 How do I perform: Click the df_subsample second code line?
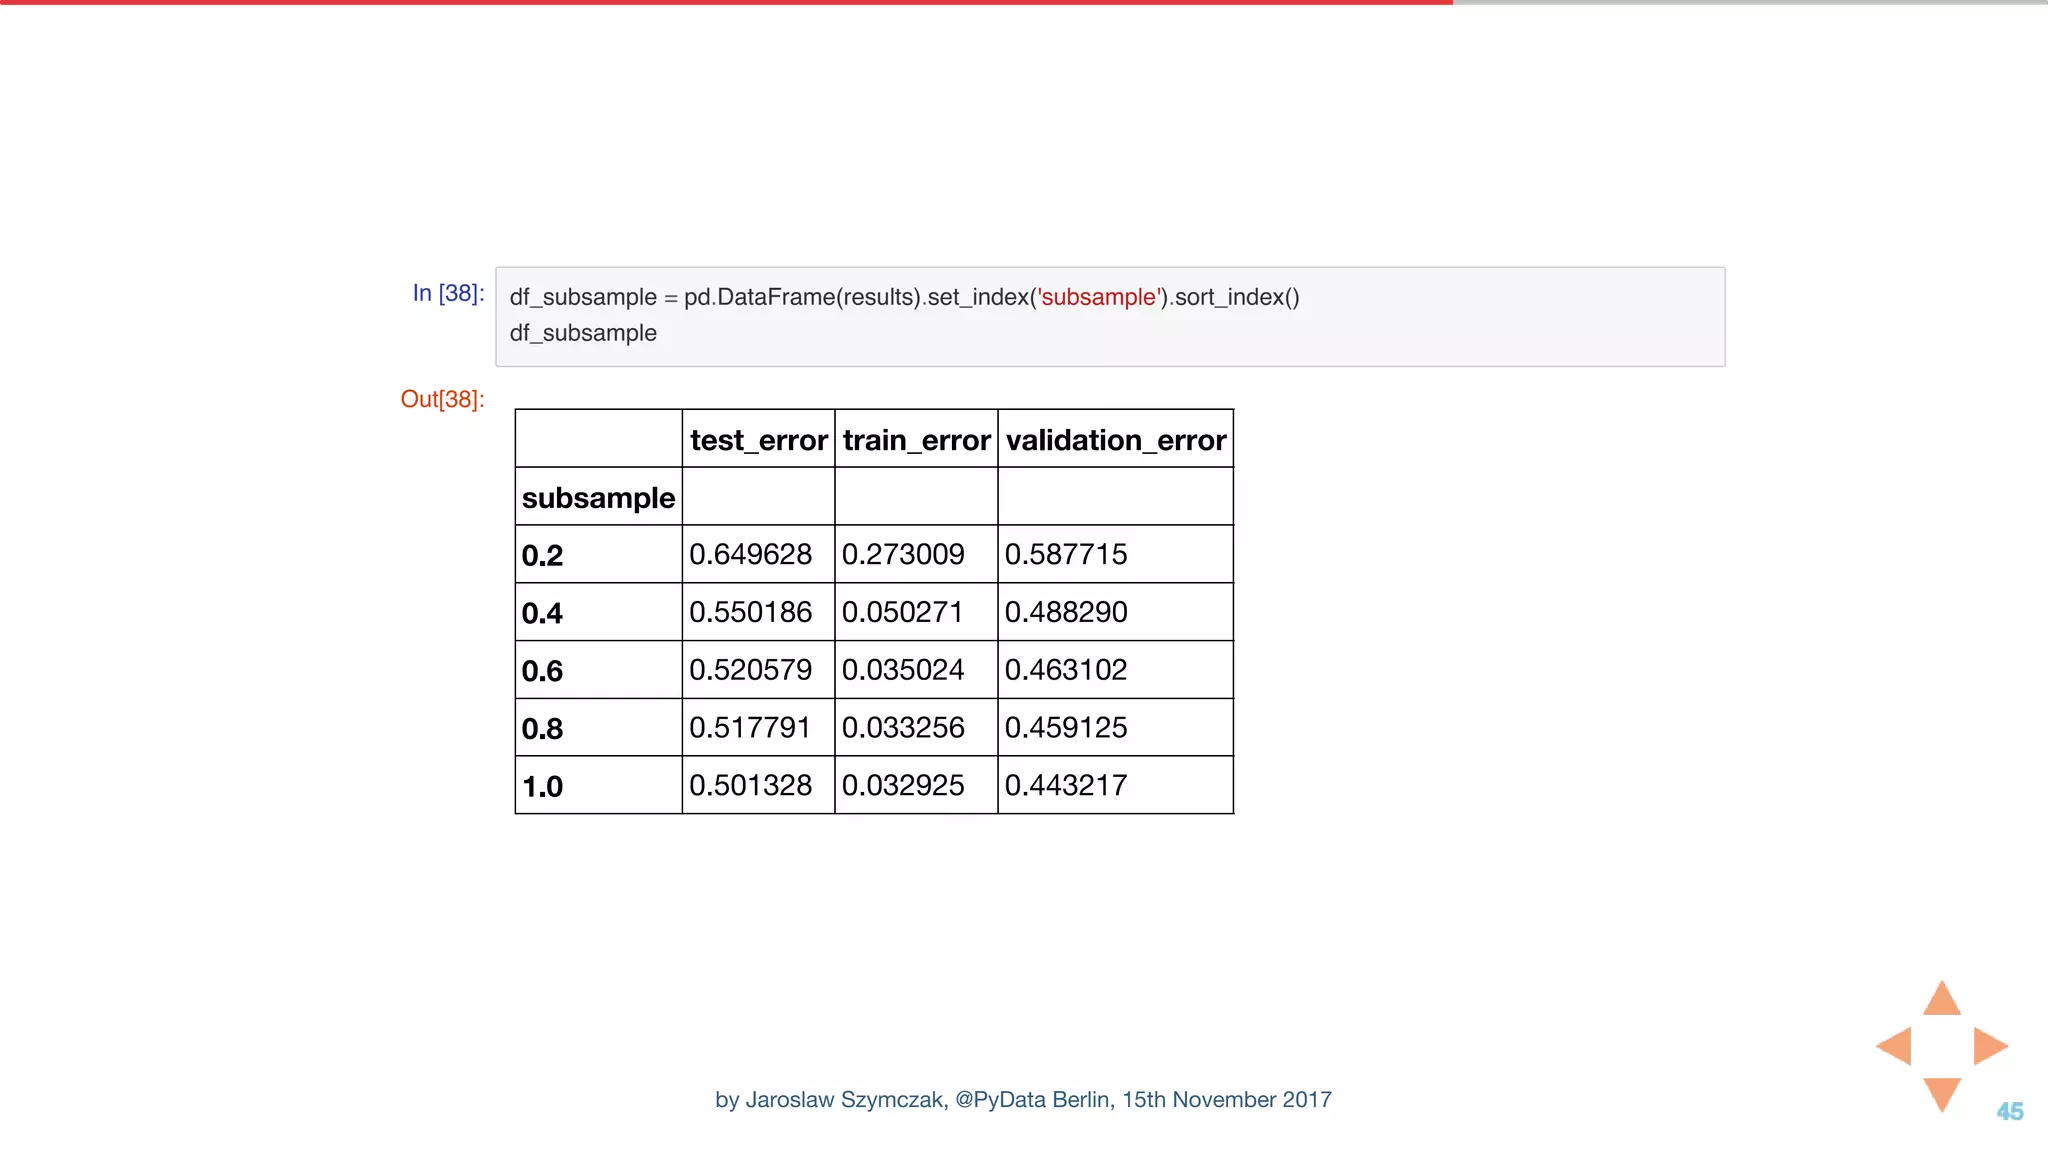[583, 333]
